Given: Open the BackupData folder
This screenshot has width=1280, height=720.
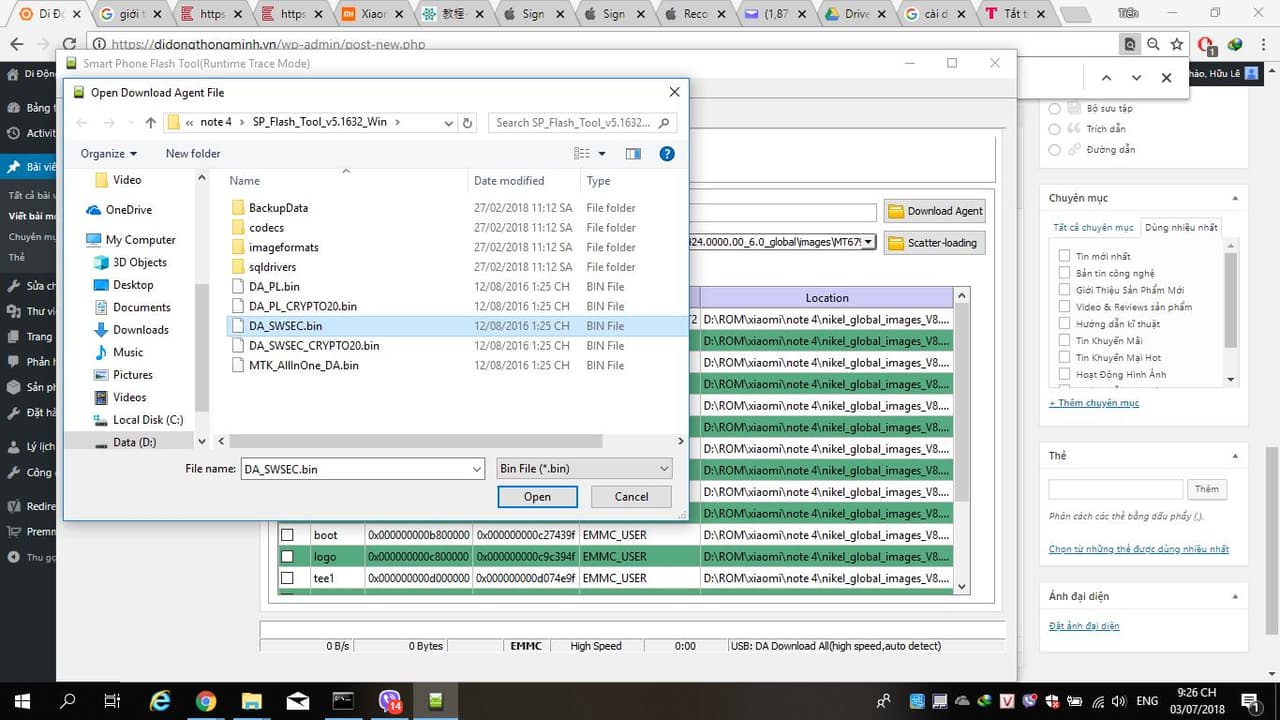Looking at the screenshot, I should 278,208.
